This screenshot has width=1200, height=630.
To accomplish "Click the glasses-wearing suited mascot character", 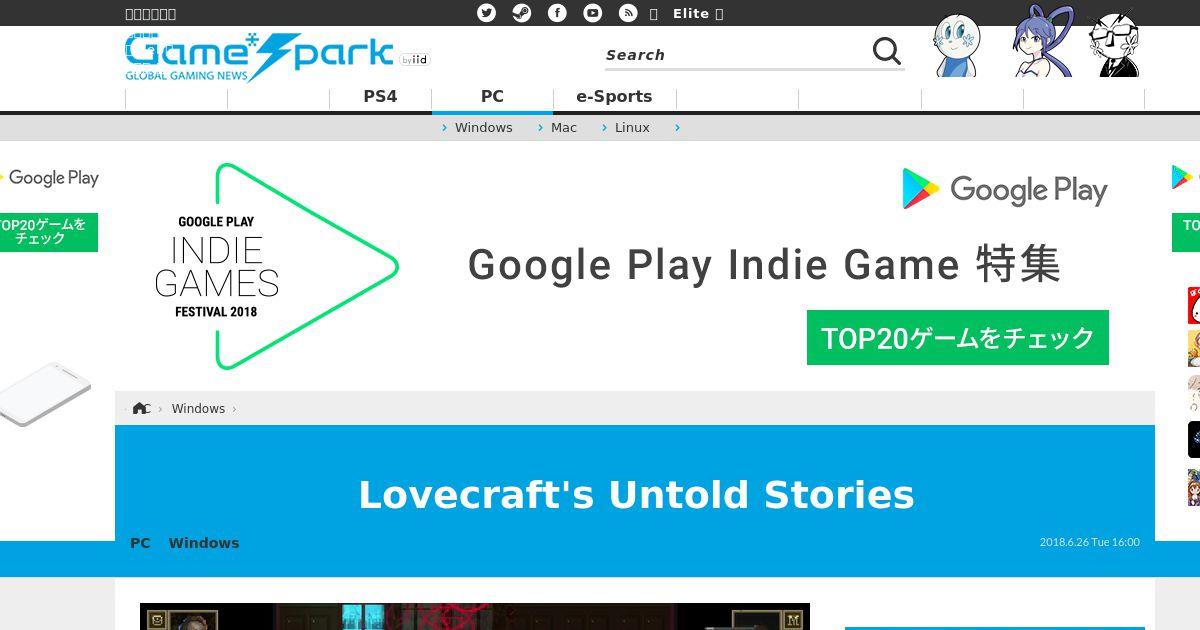I will pos(1115,44).
